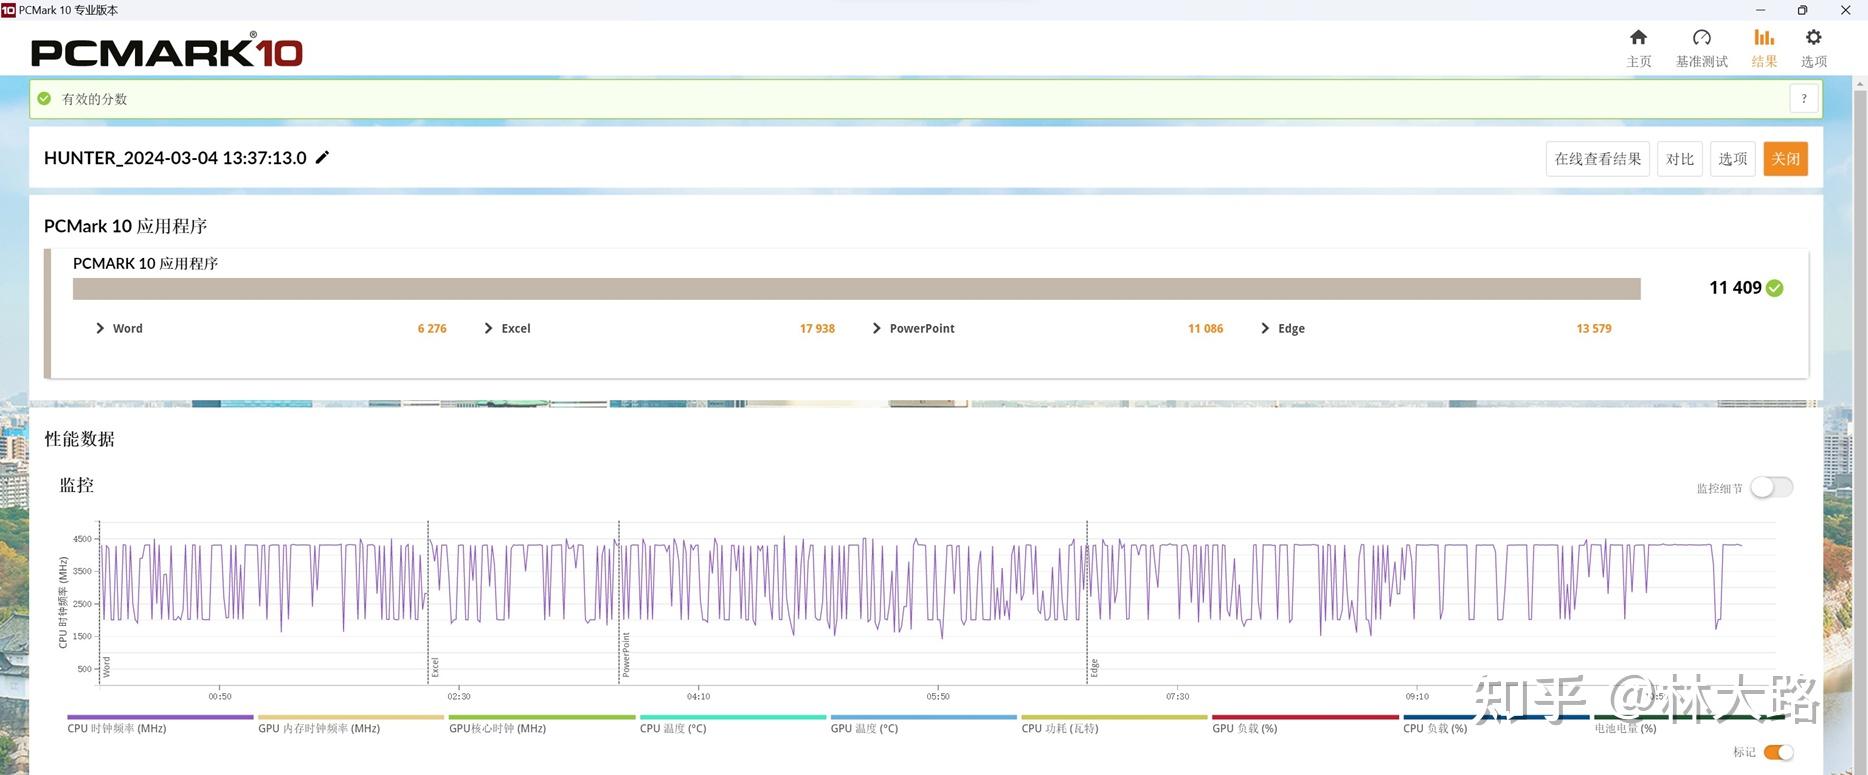
Task: Go to the 主页 home icon
Action: tap(1638, 37)
